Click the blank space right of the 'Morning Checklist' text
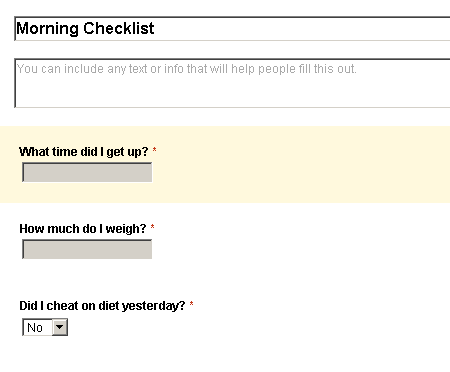Screen dimensions: 450x372 click(x=300, y=29)
